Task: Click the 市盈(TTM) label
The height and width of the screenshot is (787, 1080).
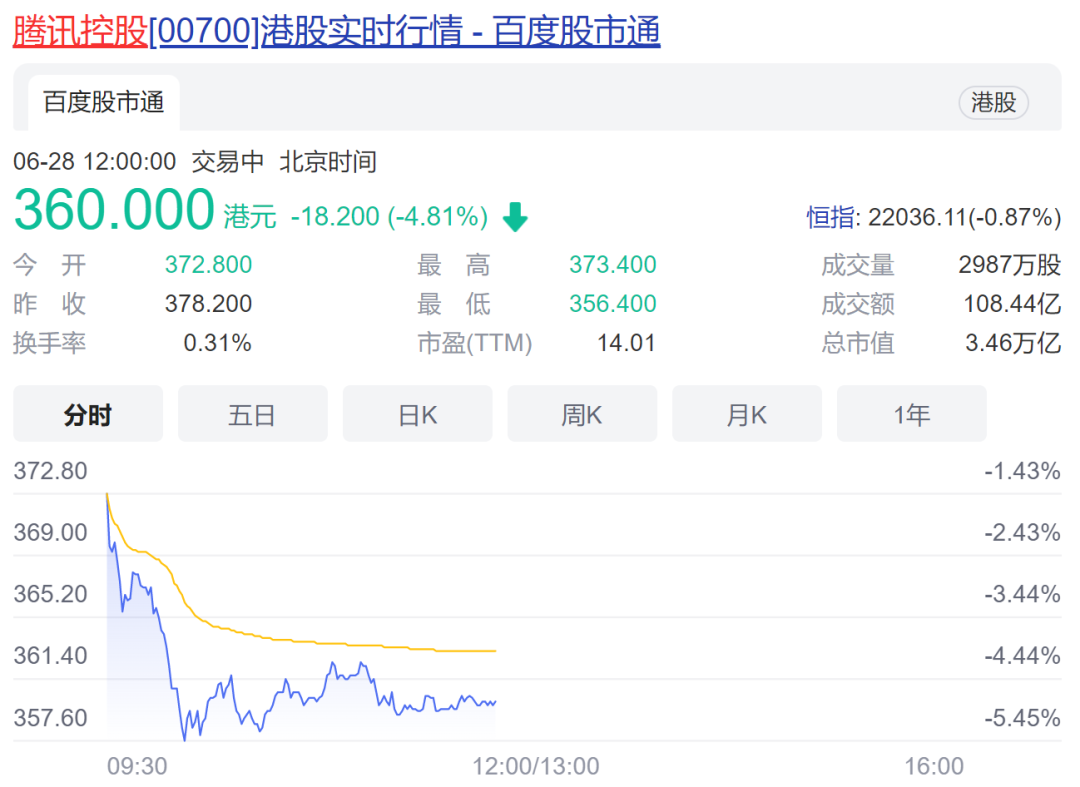Action: pyautogui.click(x=475, y=343)
